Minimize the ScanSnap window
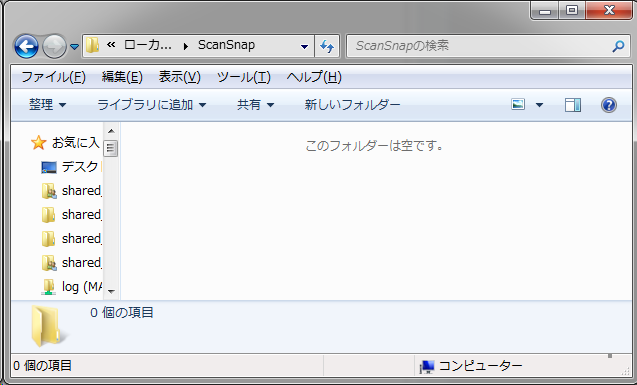Image resolution: width=637 pixels, height=385 pixels. point(545,11)
